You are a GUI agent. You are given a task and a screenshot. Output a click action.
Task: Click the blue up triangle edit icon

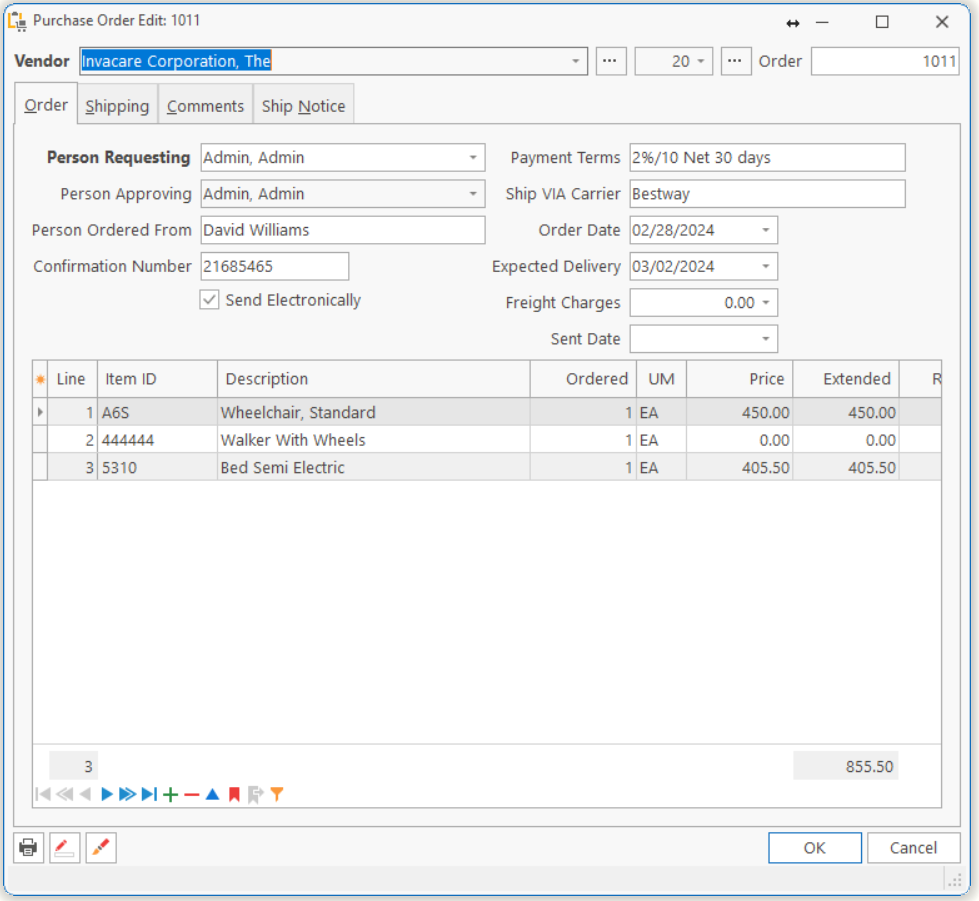(212, 794)
